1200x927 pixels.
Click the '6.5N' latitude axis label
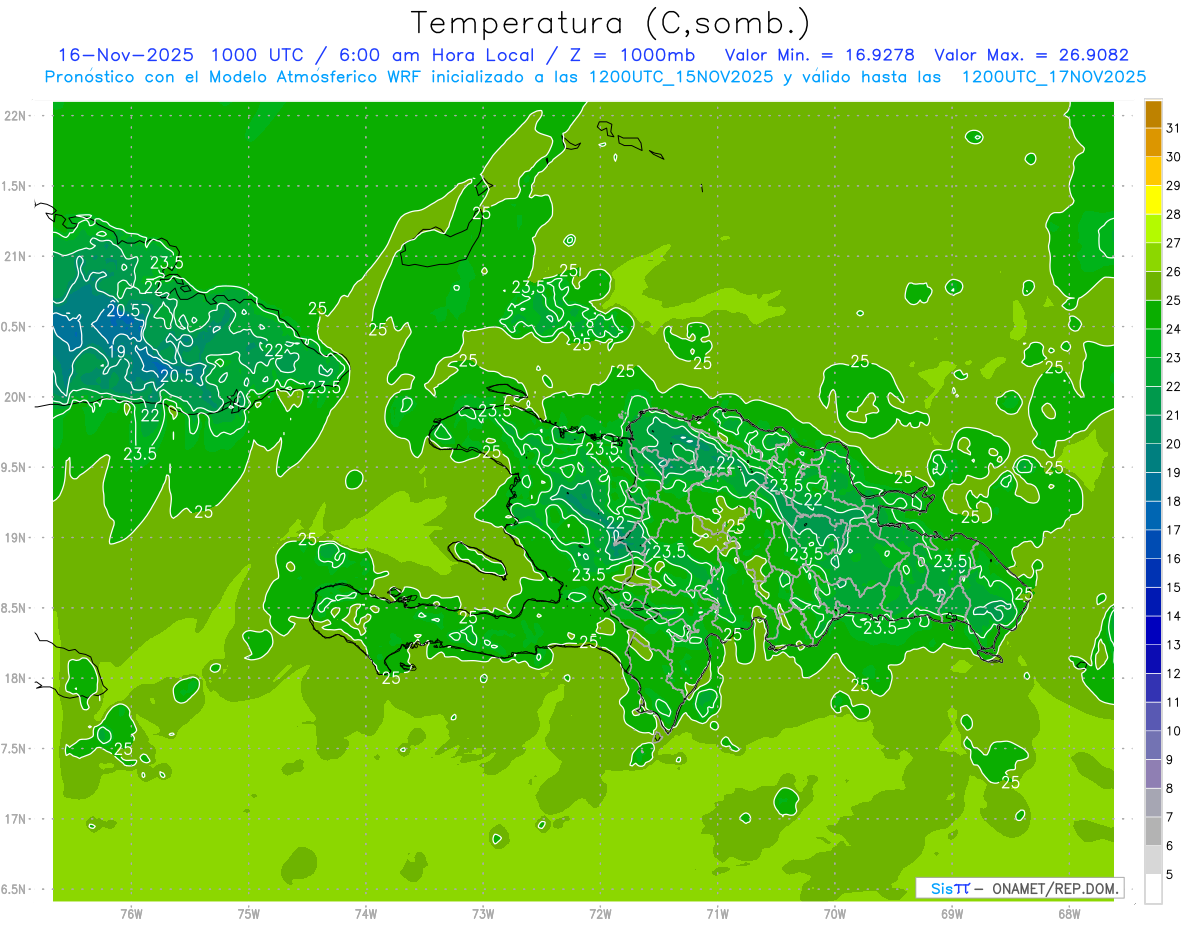click(15, 890)
